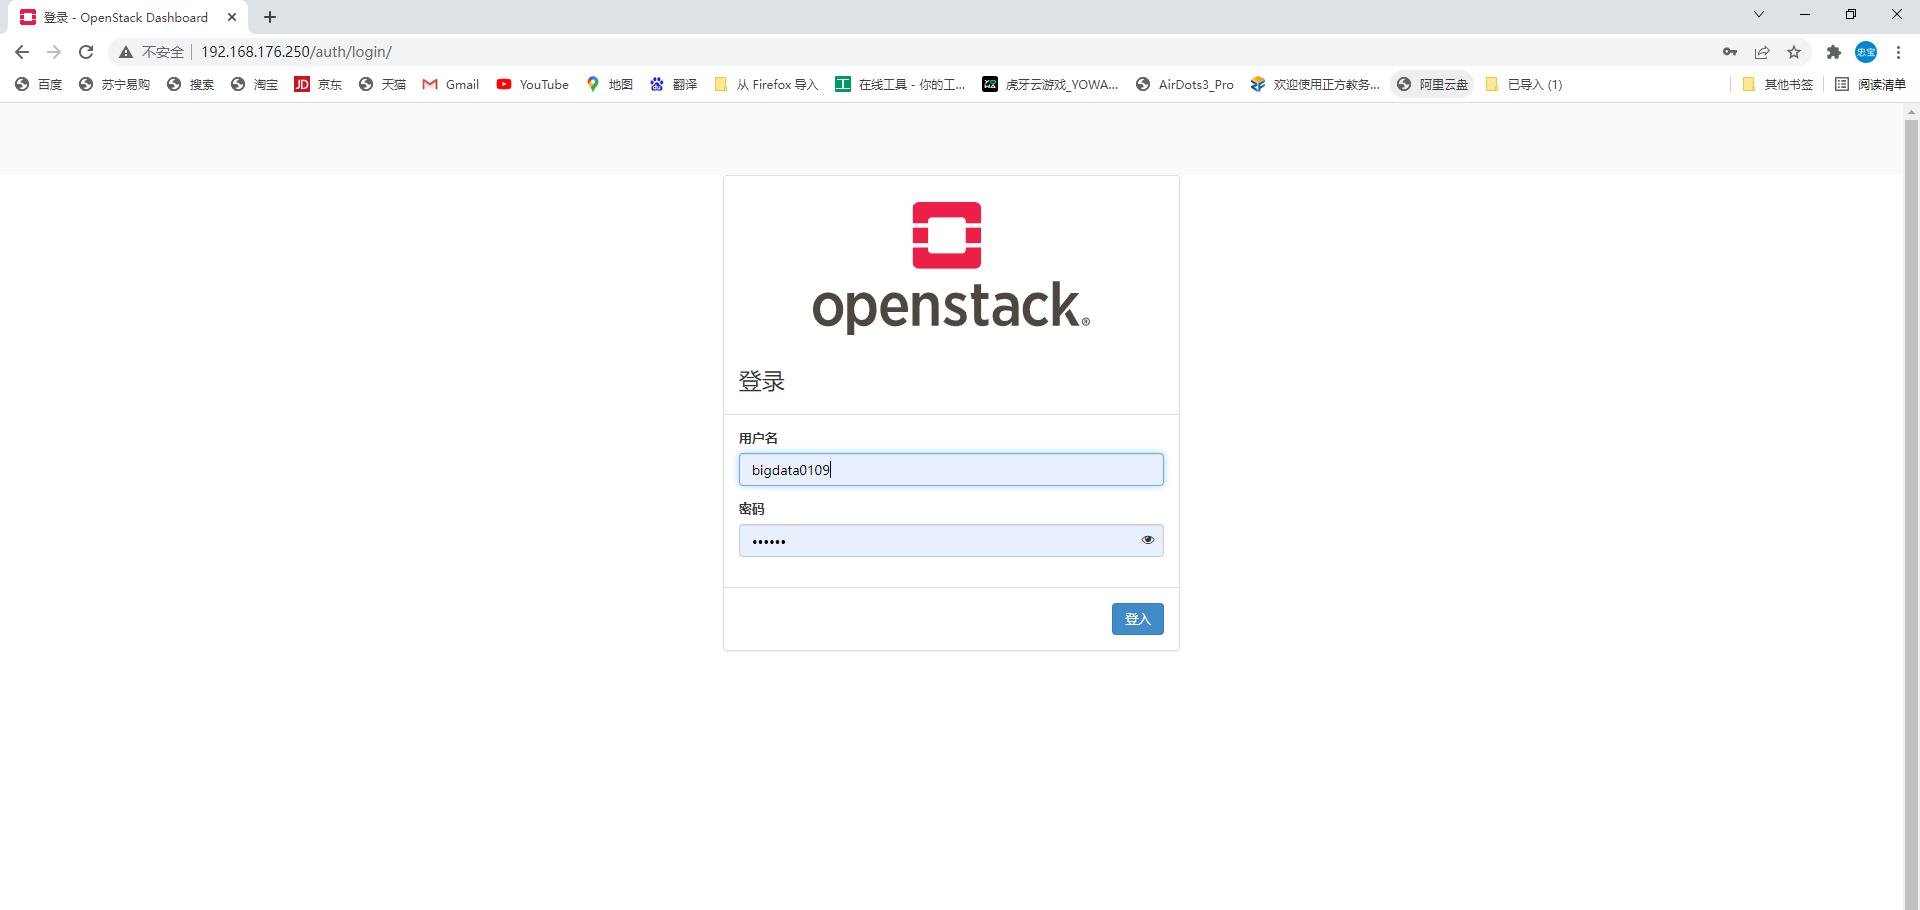Viewport: 1920px width, 910px height.
Task: Open the 地图 maps bookmark
Action: click(610, 85)
